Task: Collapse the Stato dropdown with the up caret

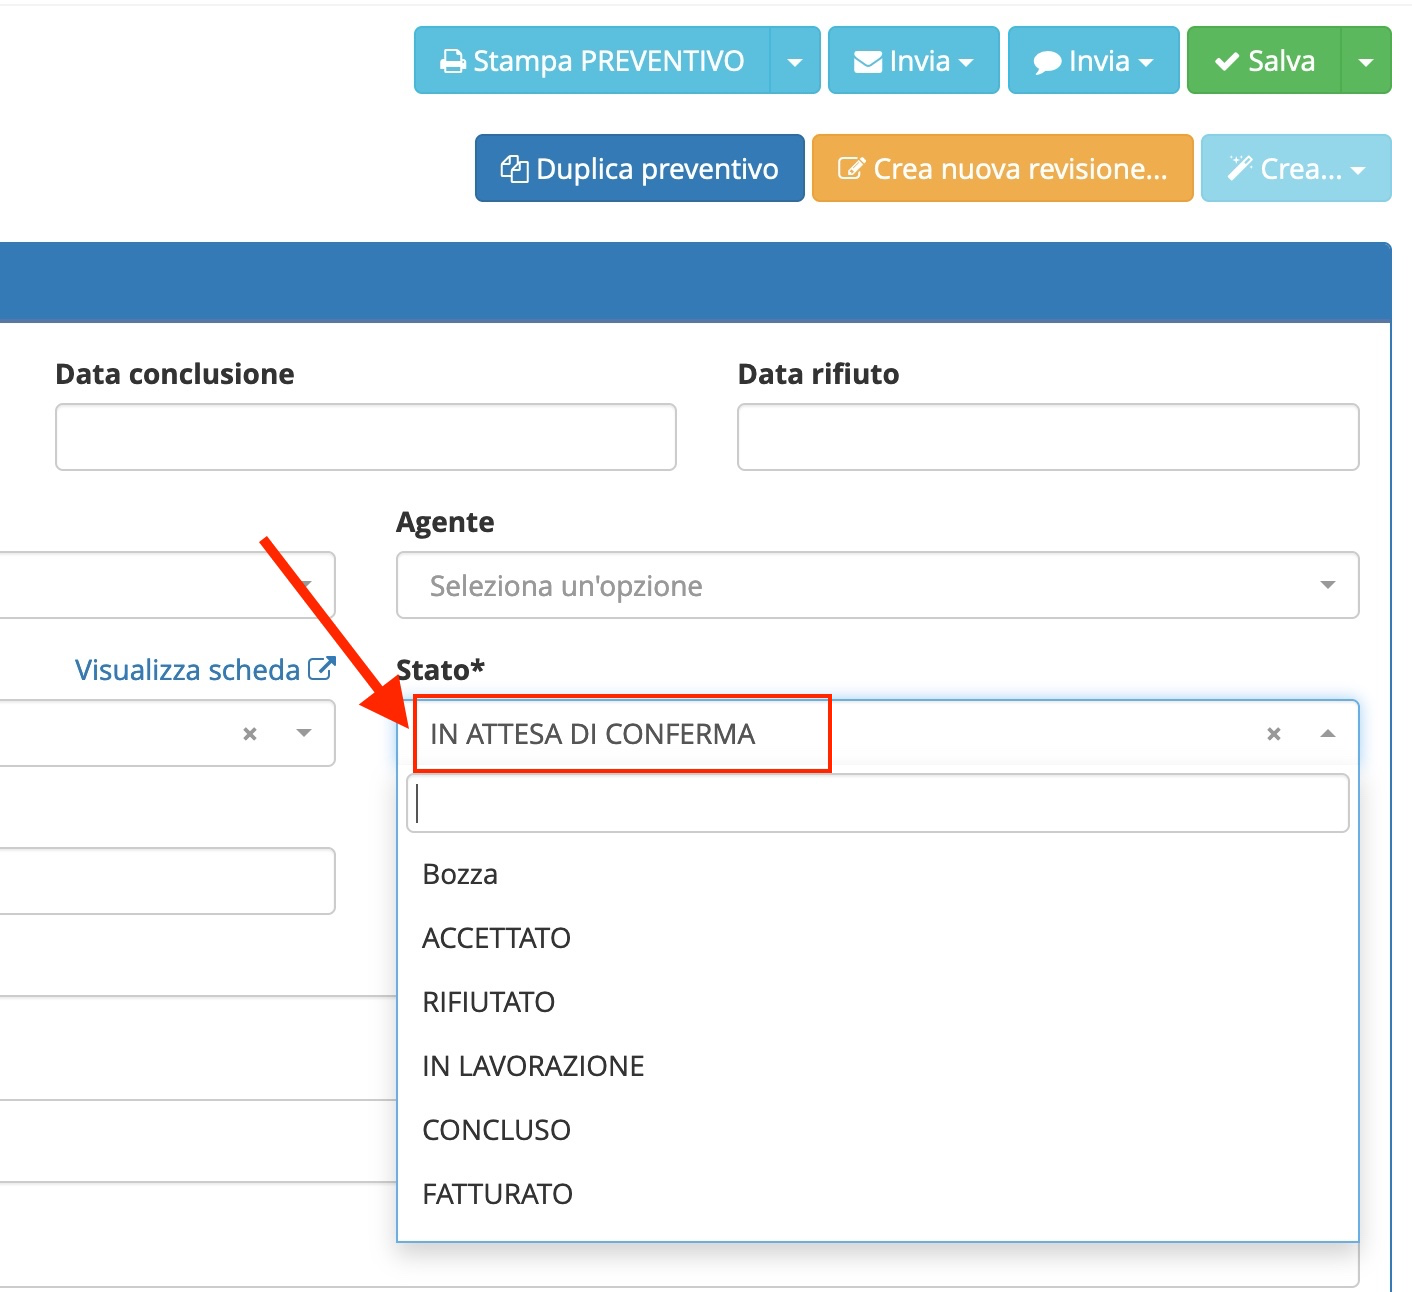Action: (1328, 733)
